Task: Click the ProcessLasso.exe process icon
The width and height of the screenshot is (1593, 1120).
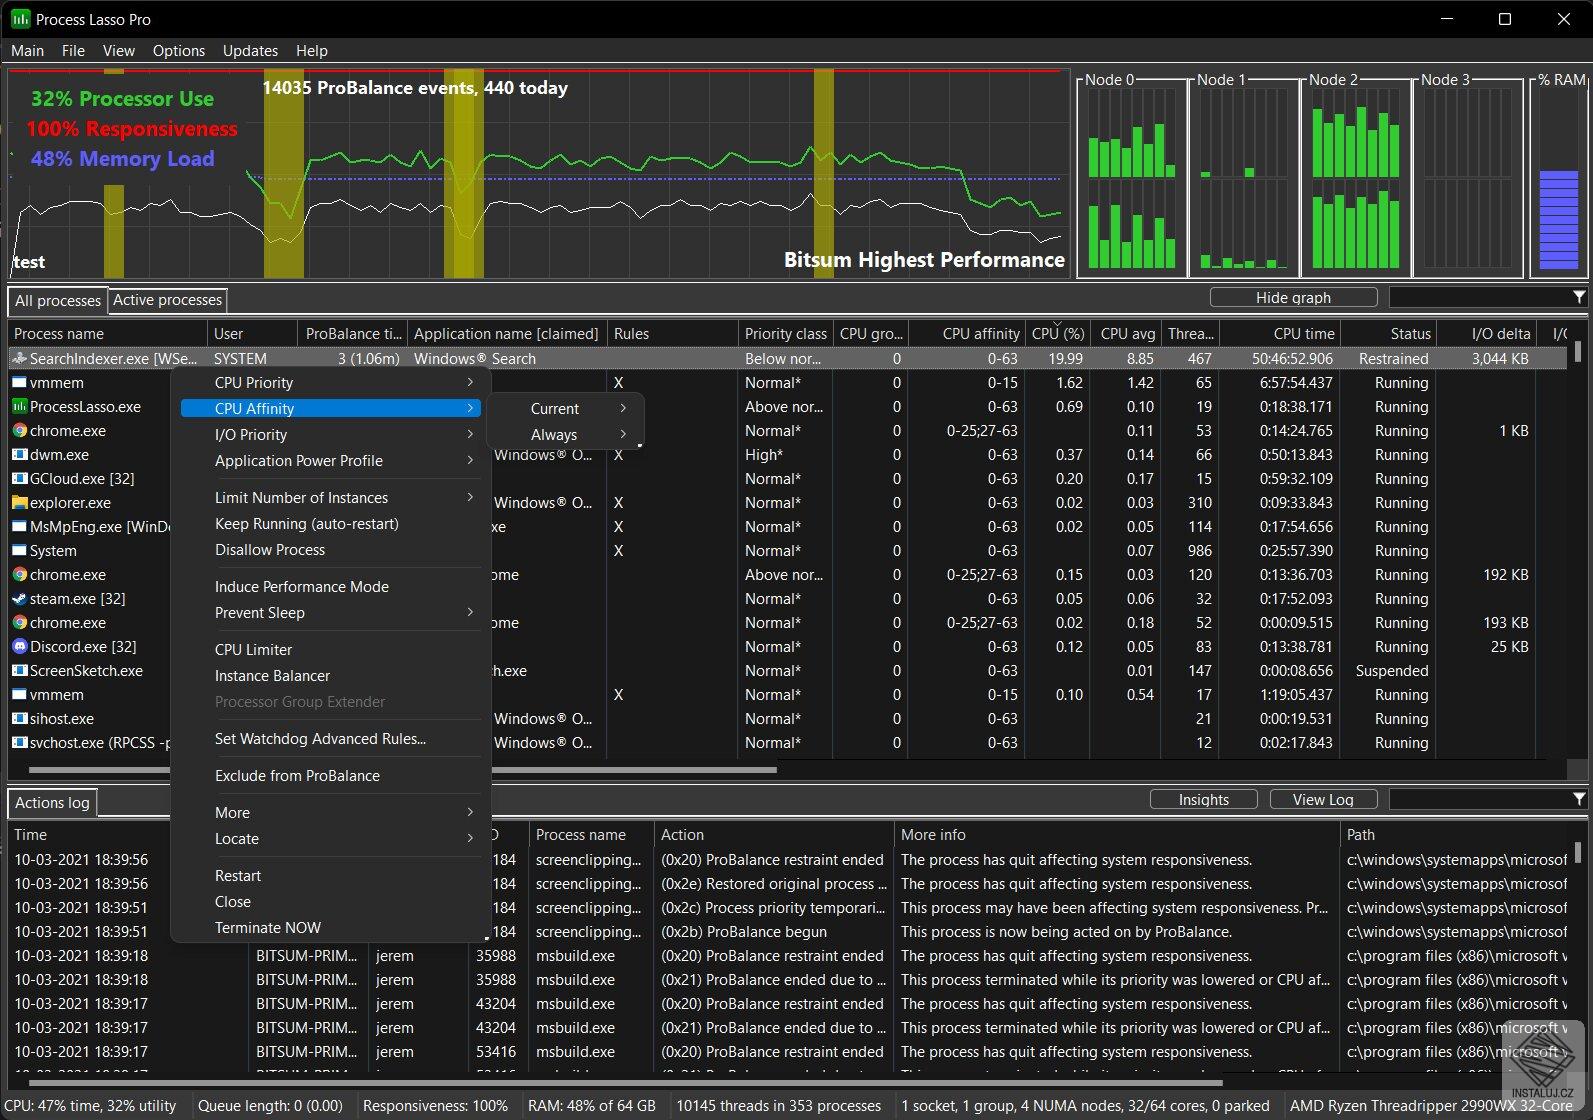Action: point(19,406)
